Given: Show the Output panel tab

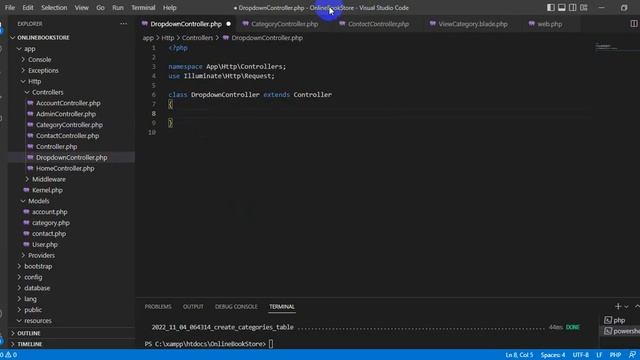Looking at the screenshot, I should pyautogui.click(x=193, y=307).
